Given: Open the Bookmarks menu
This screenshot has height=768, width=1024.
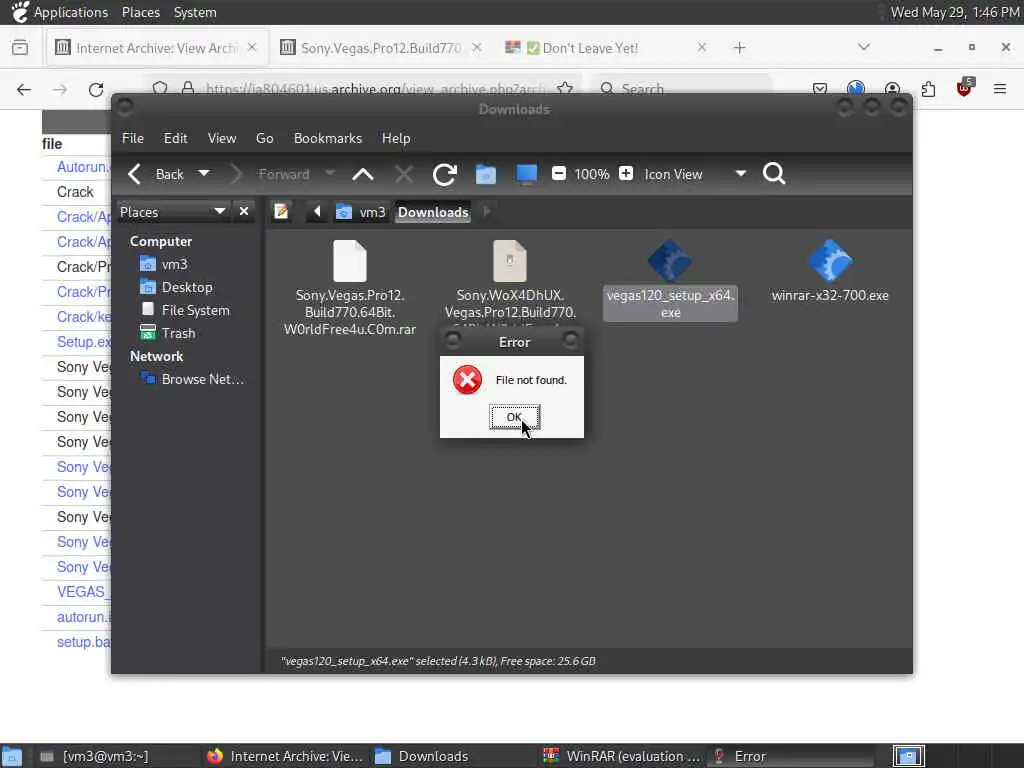Looking at the screenshot, I should (328, 138).
